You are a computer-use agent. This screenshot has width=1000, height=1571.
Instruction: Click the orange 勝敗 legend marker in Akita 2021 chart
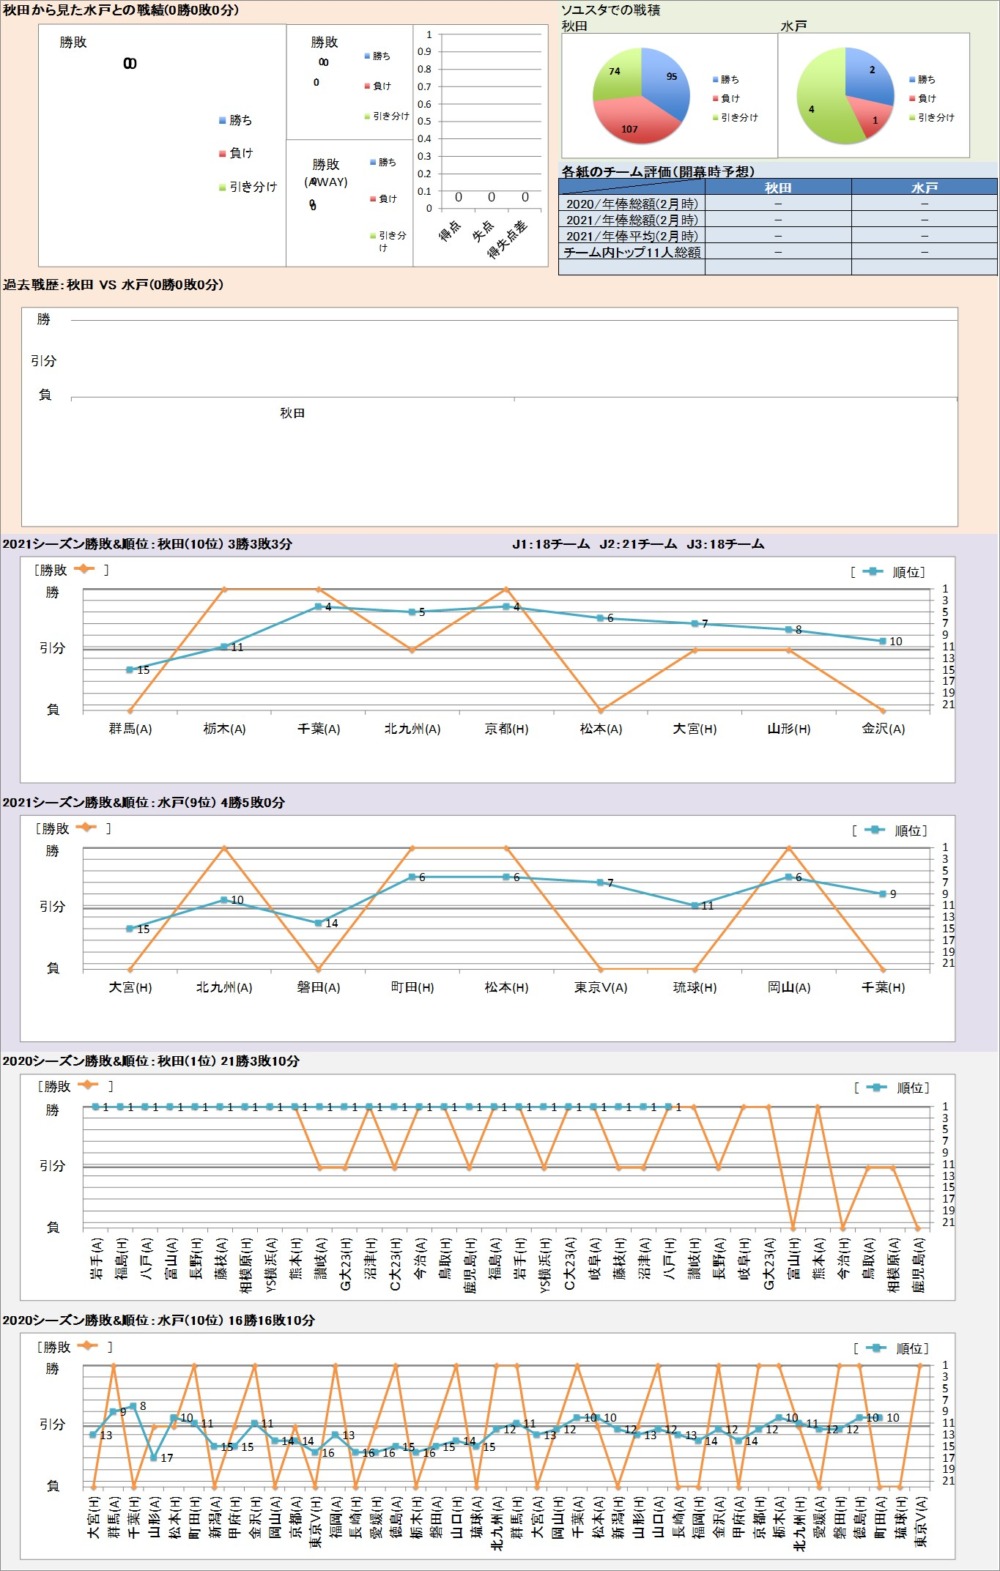[x=83, y=570]
